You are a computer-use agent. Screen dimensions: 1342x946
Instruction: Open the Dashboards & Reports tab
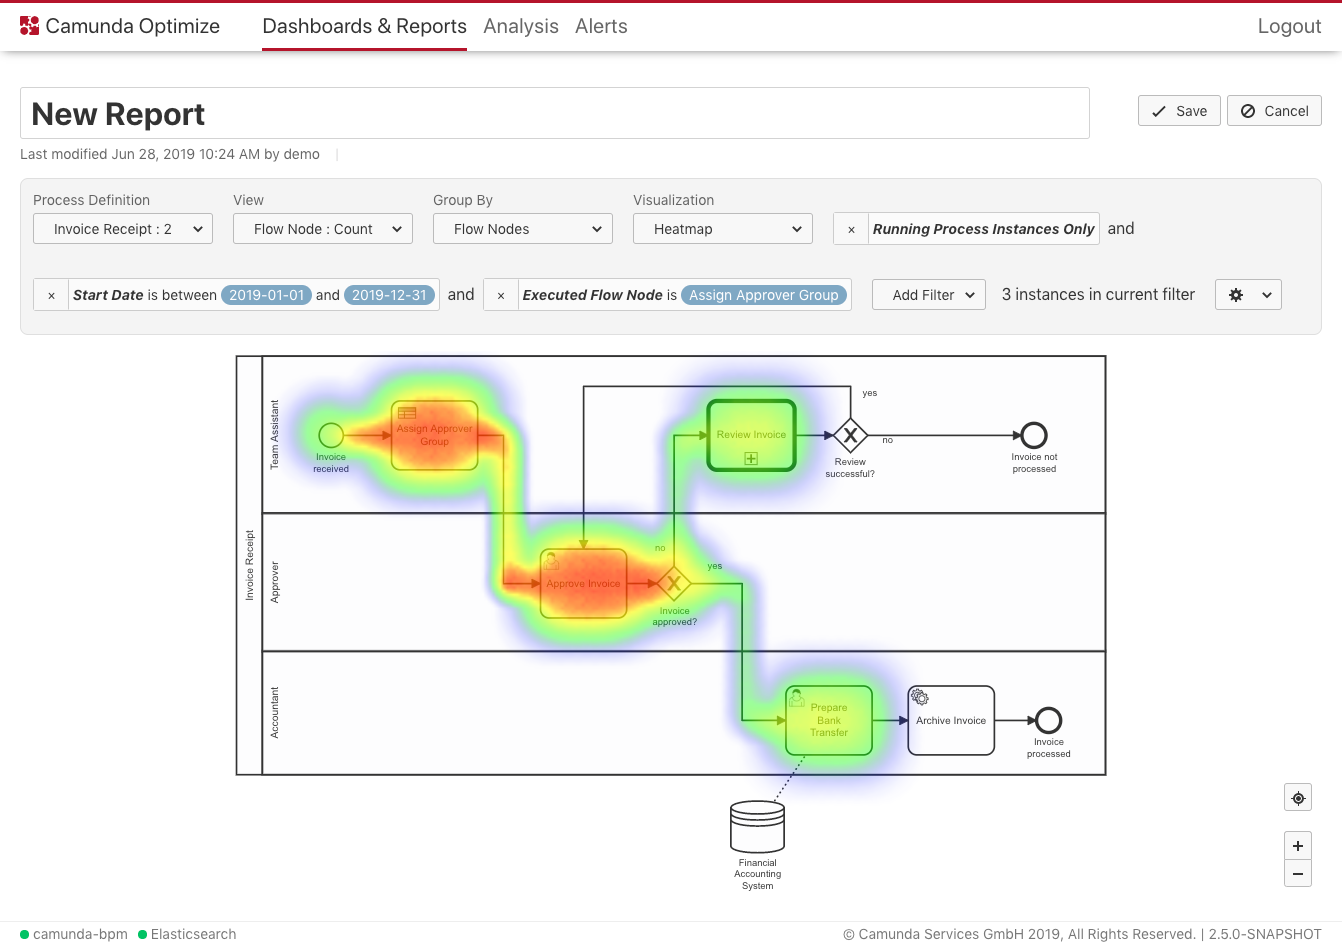[x=364, y=27]
